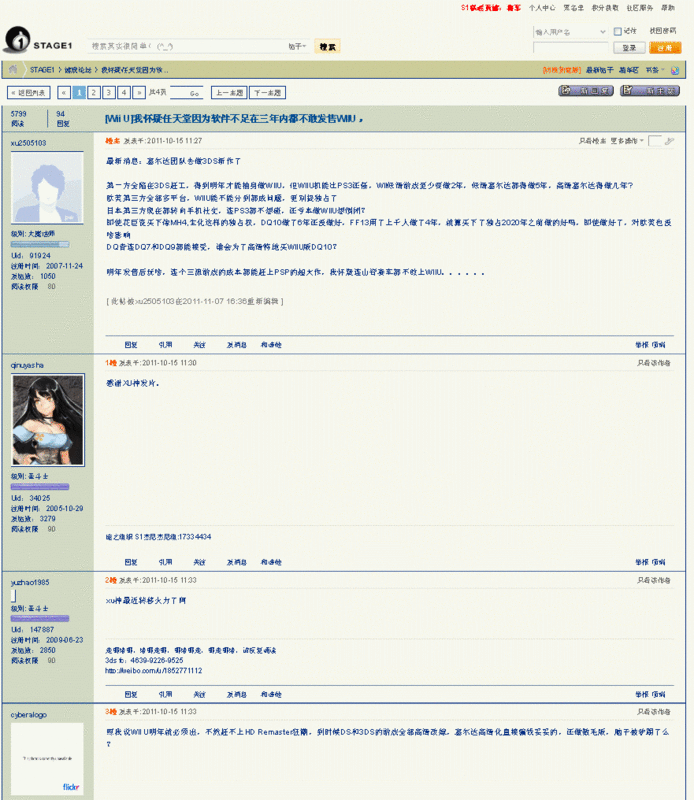
Task: Click username yuzhao1985
Action: click(30, 582)
